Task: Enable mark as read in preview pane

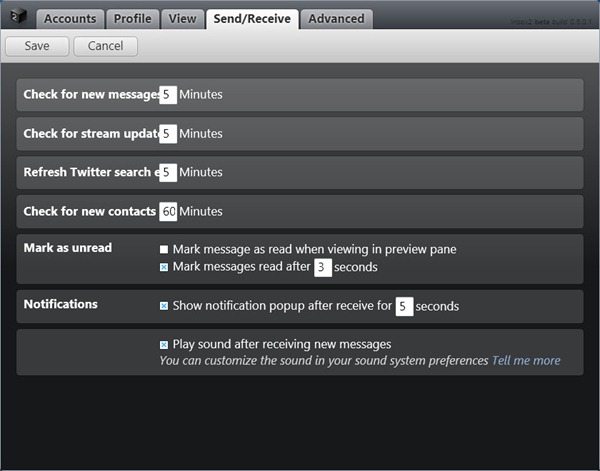Action: [x=164, y=249]
